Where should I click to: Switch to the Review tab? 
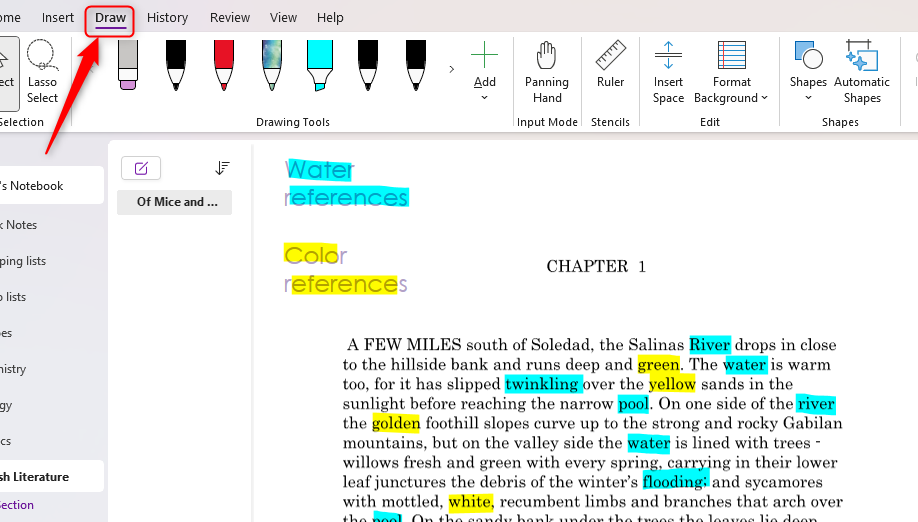tap(230, 18)
